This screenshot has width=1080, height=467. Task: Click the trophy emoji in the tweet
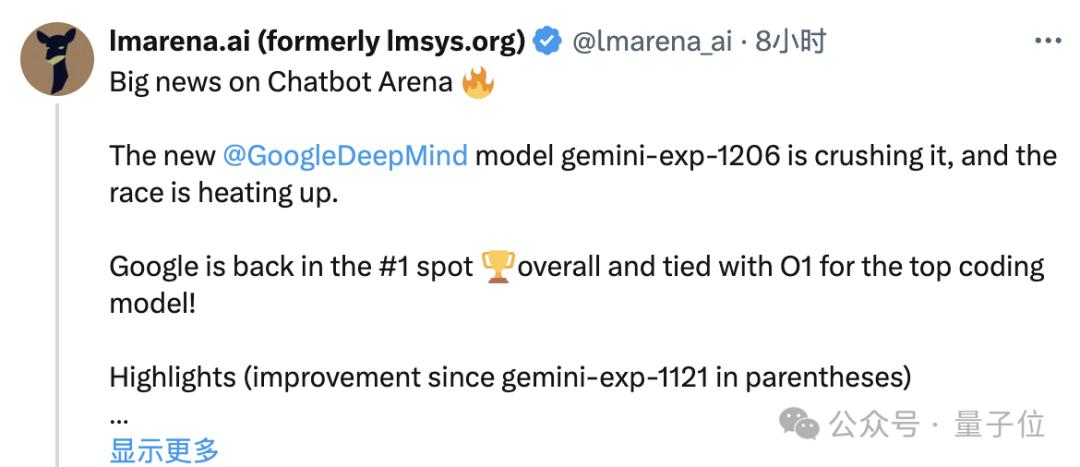click(497, 266)
